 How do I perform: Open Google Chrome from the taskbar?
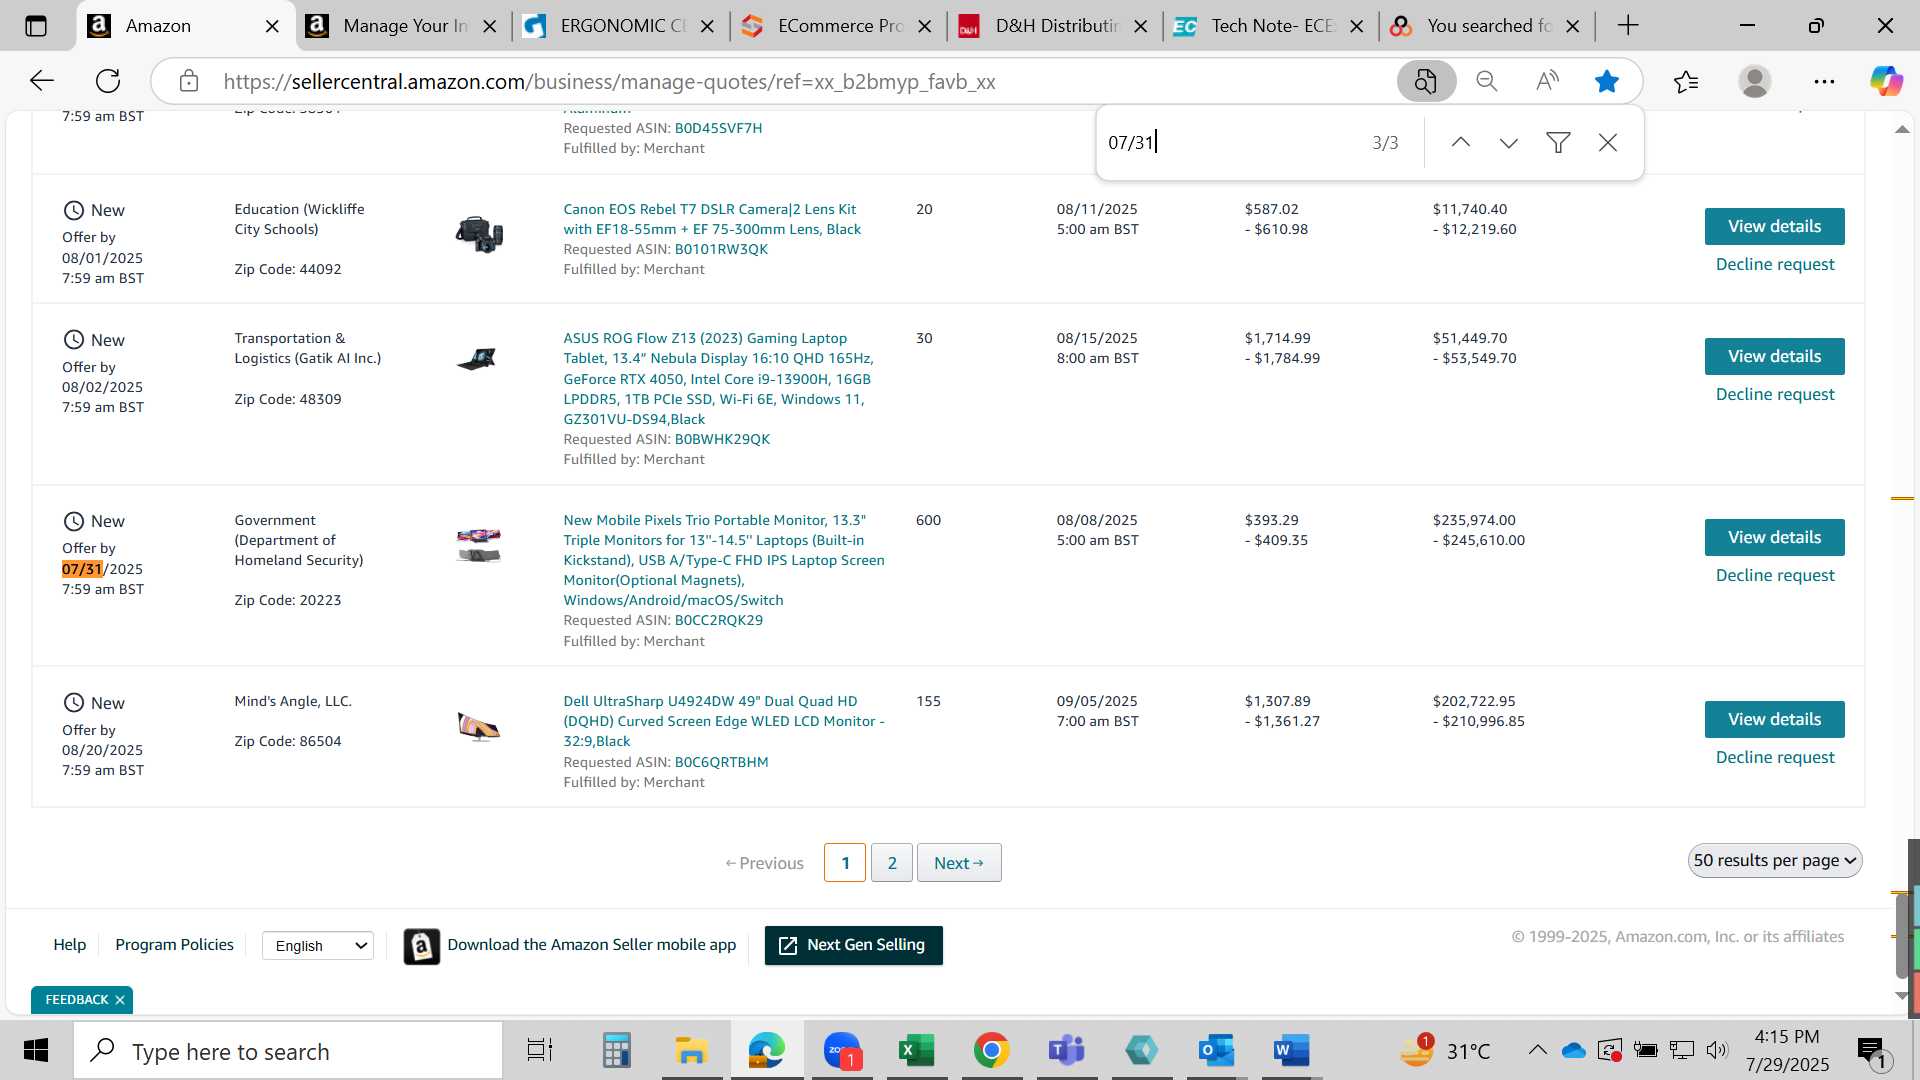[991, 1051]
